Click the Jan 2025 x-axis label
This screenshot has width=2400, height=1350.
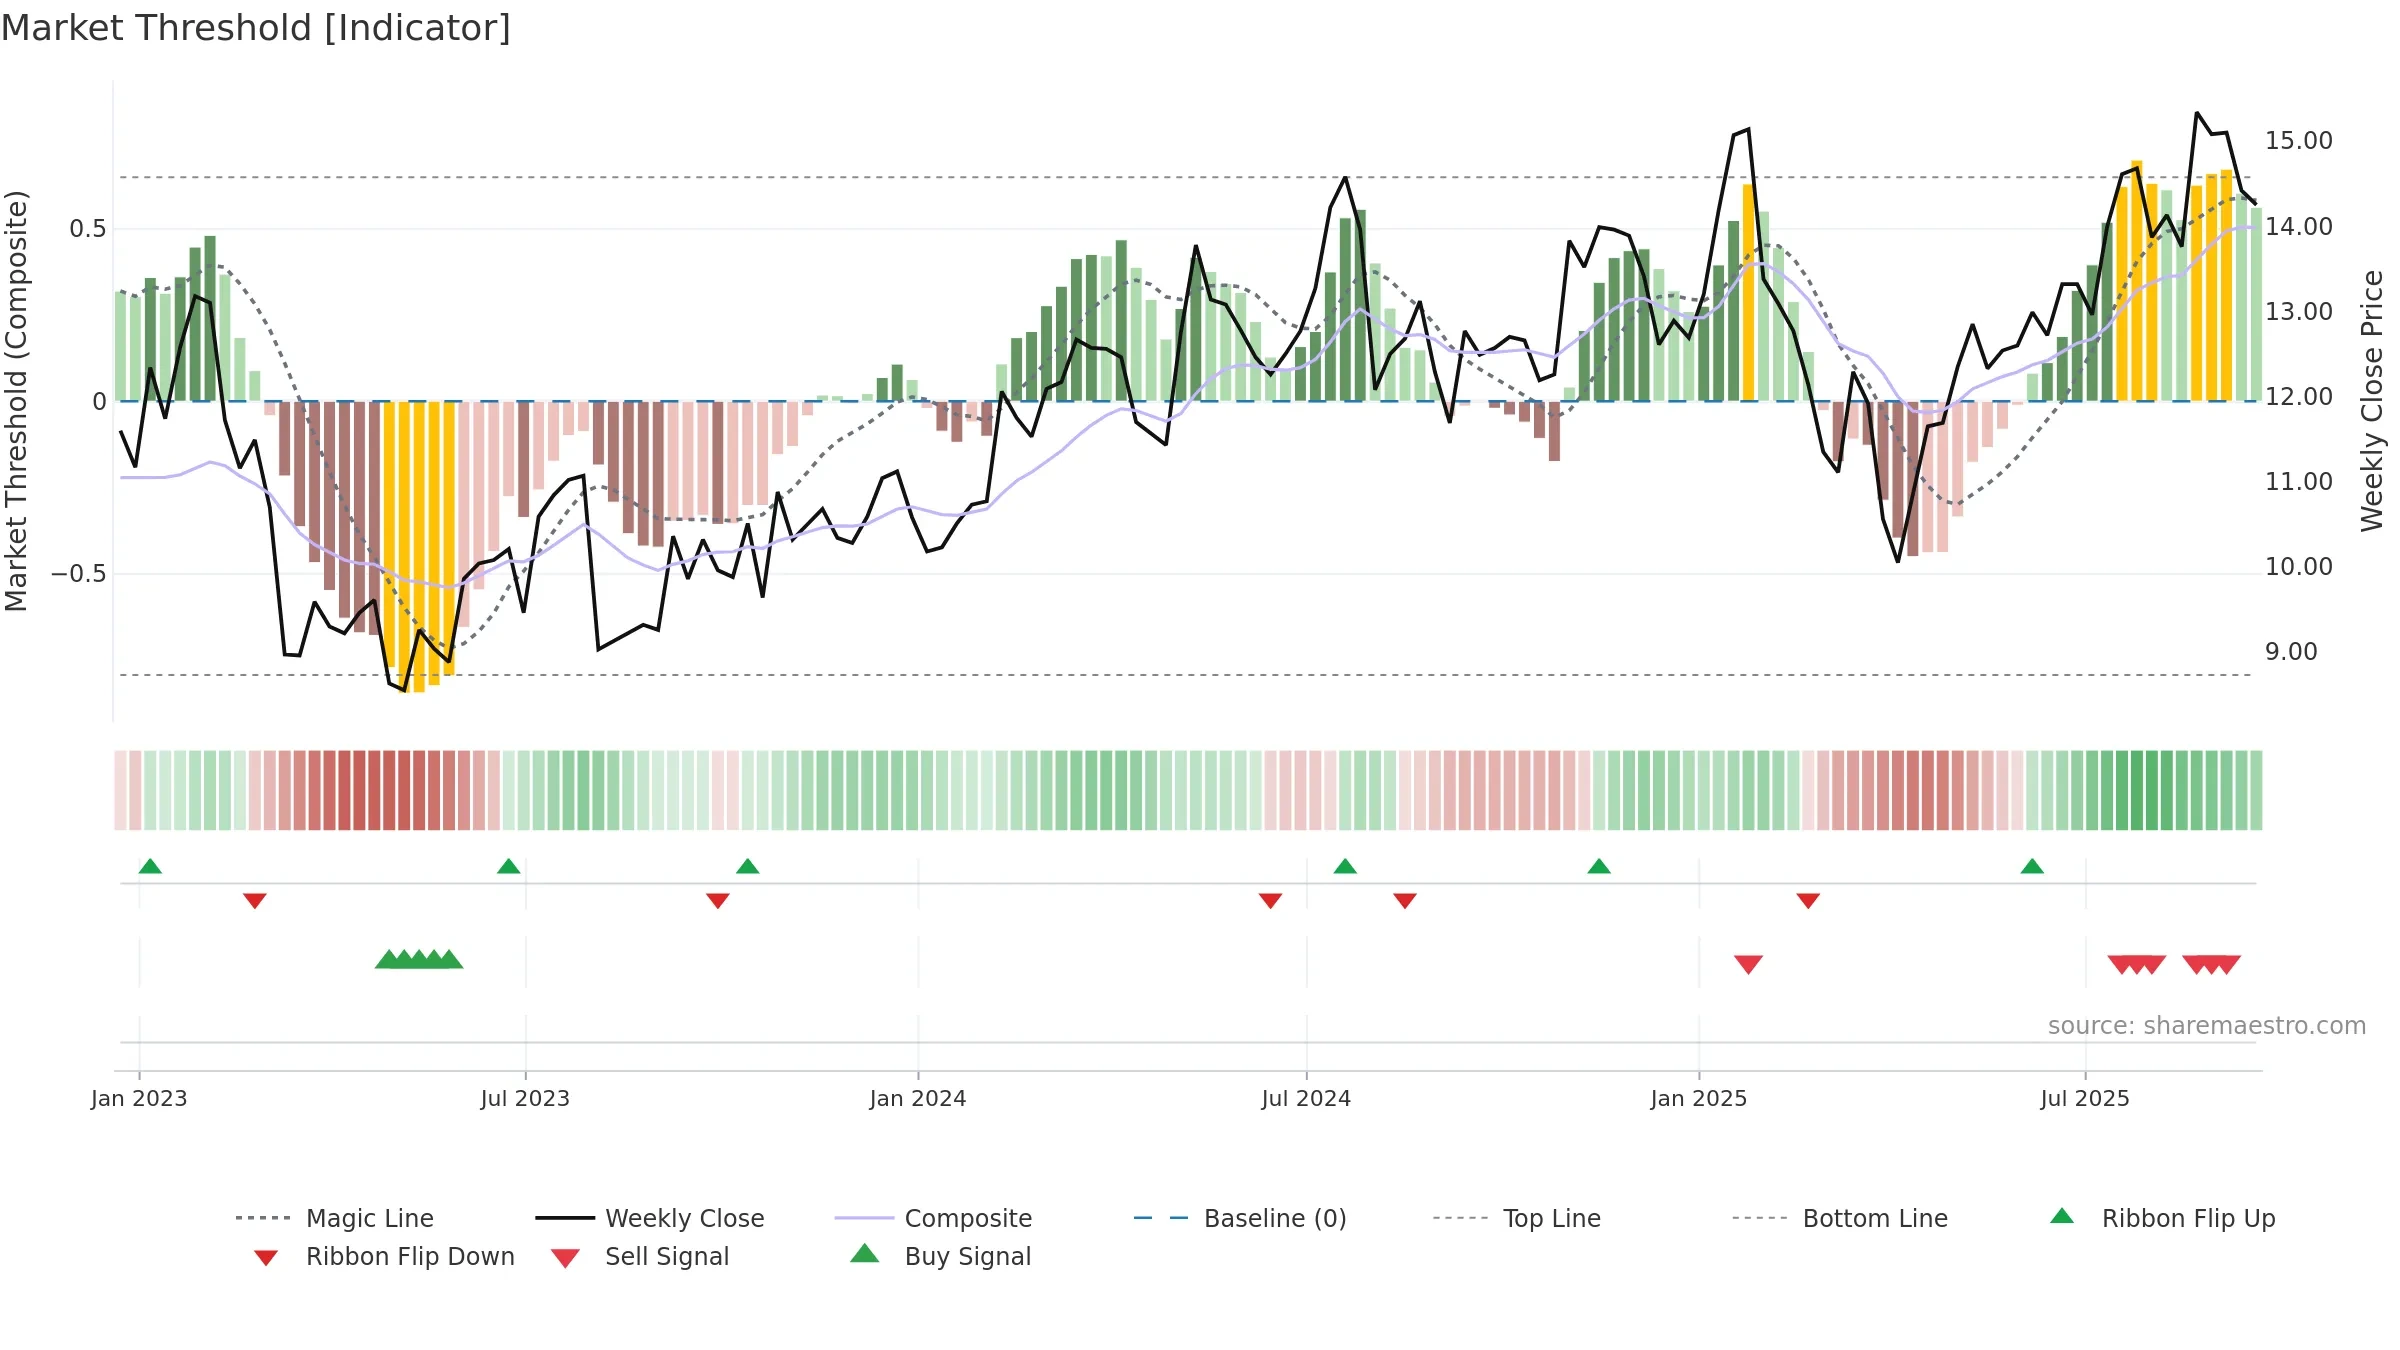point(1699,1098)
